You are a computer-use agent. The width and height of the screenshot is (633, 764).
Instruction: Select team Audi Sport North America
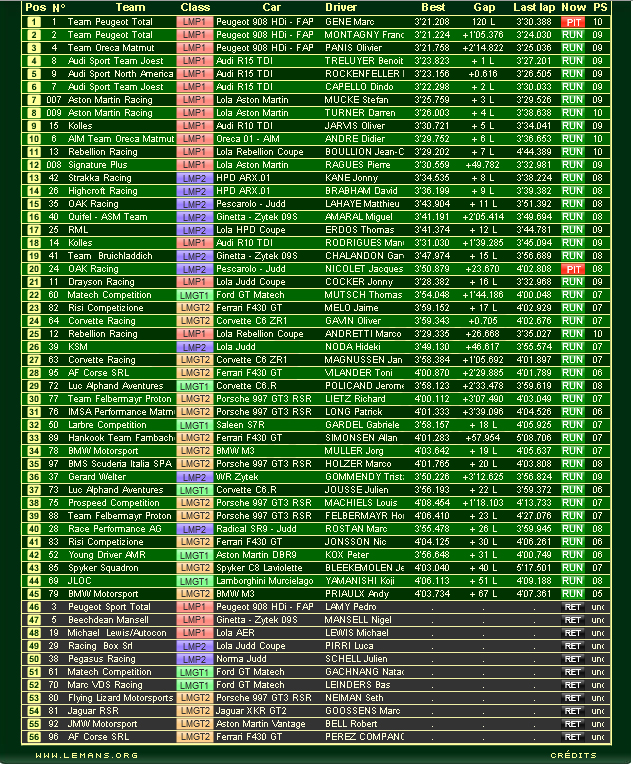pyautogui.click(x=120, y=74)
